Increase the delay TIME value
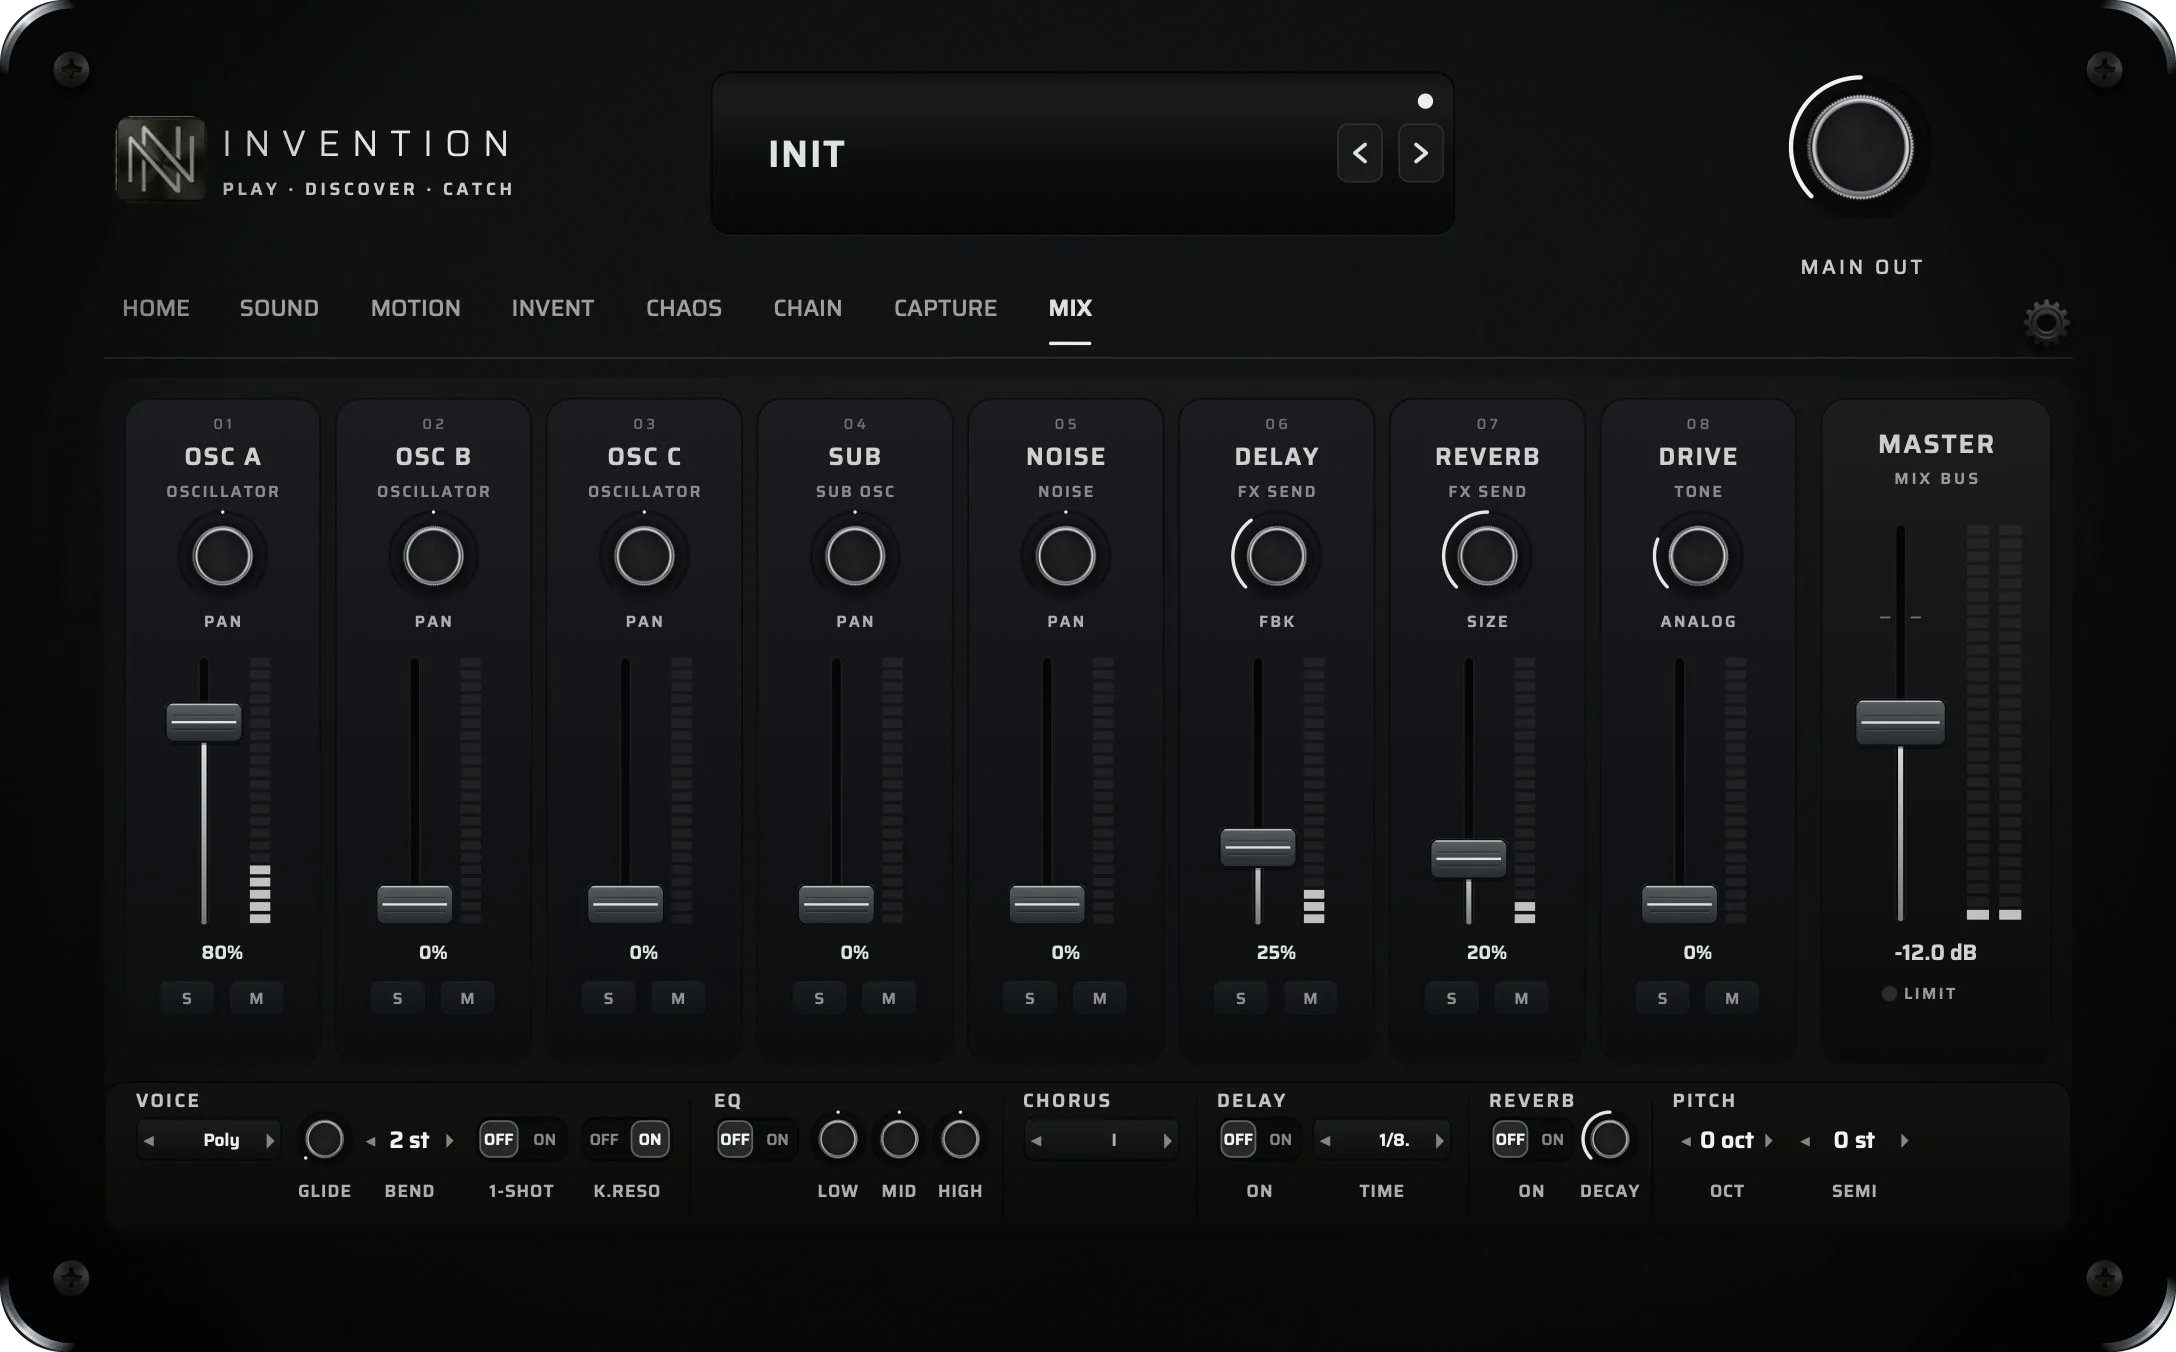The width and height of the screenshot is (2176, 1352). coord(1440,1140)
